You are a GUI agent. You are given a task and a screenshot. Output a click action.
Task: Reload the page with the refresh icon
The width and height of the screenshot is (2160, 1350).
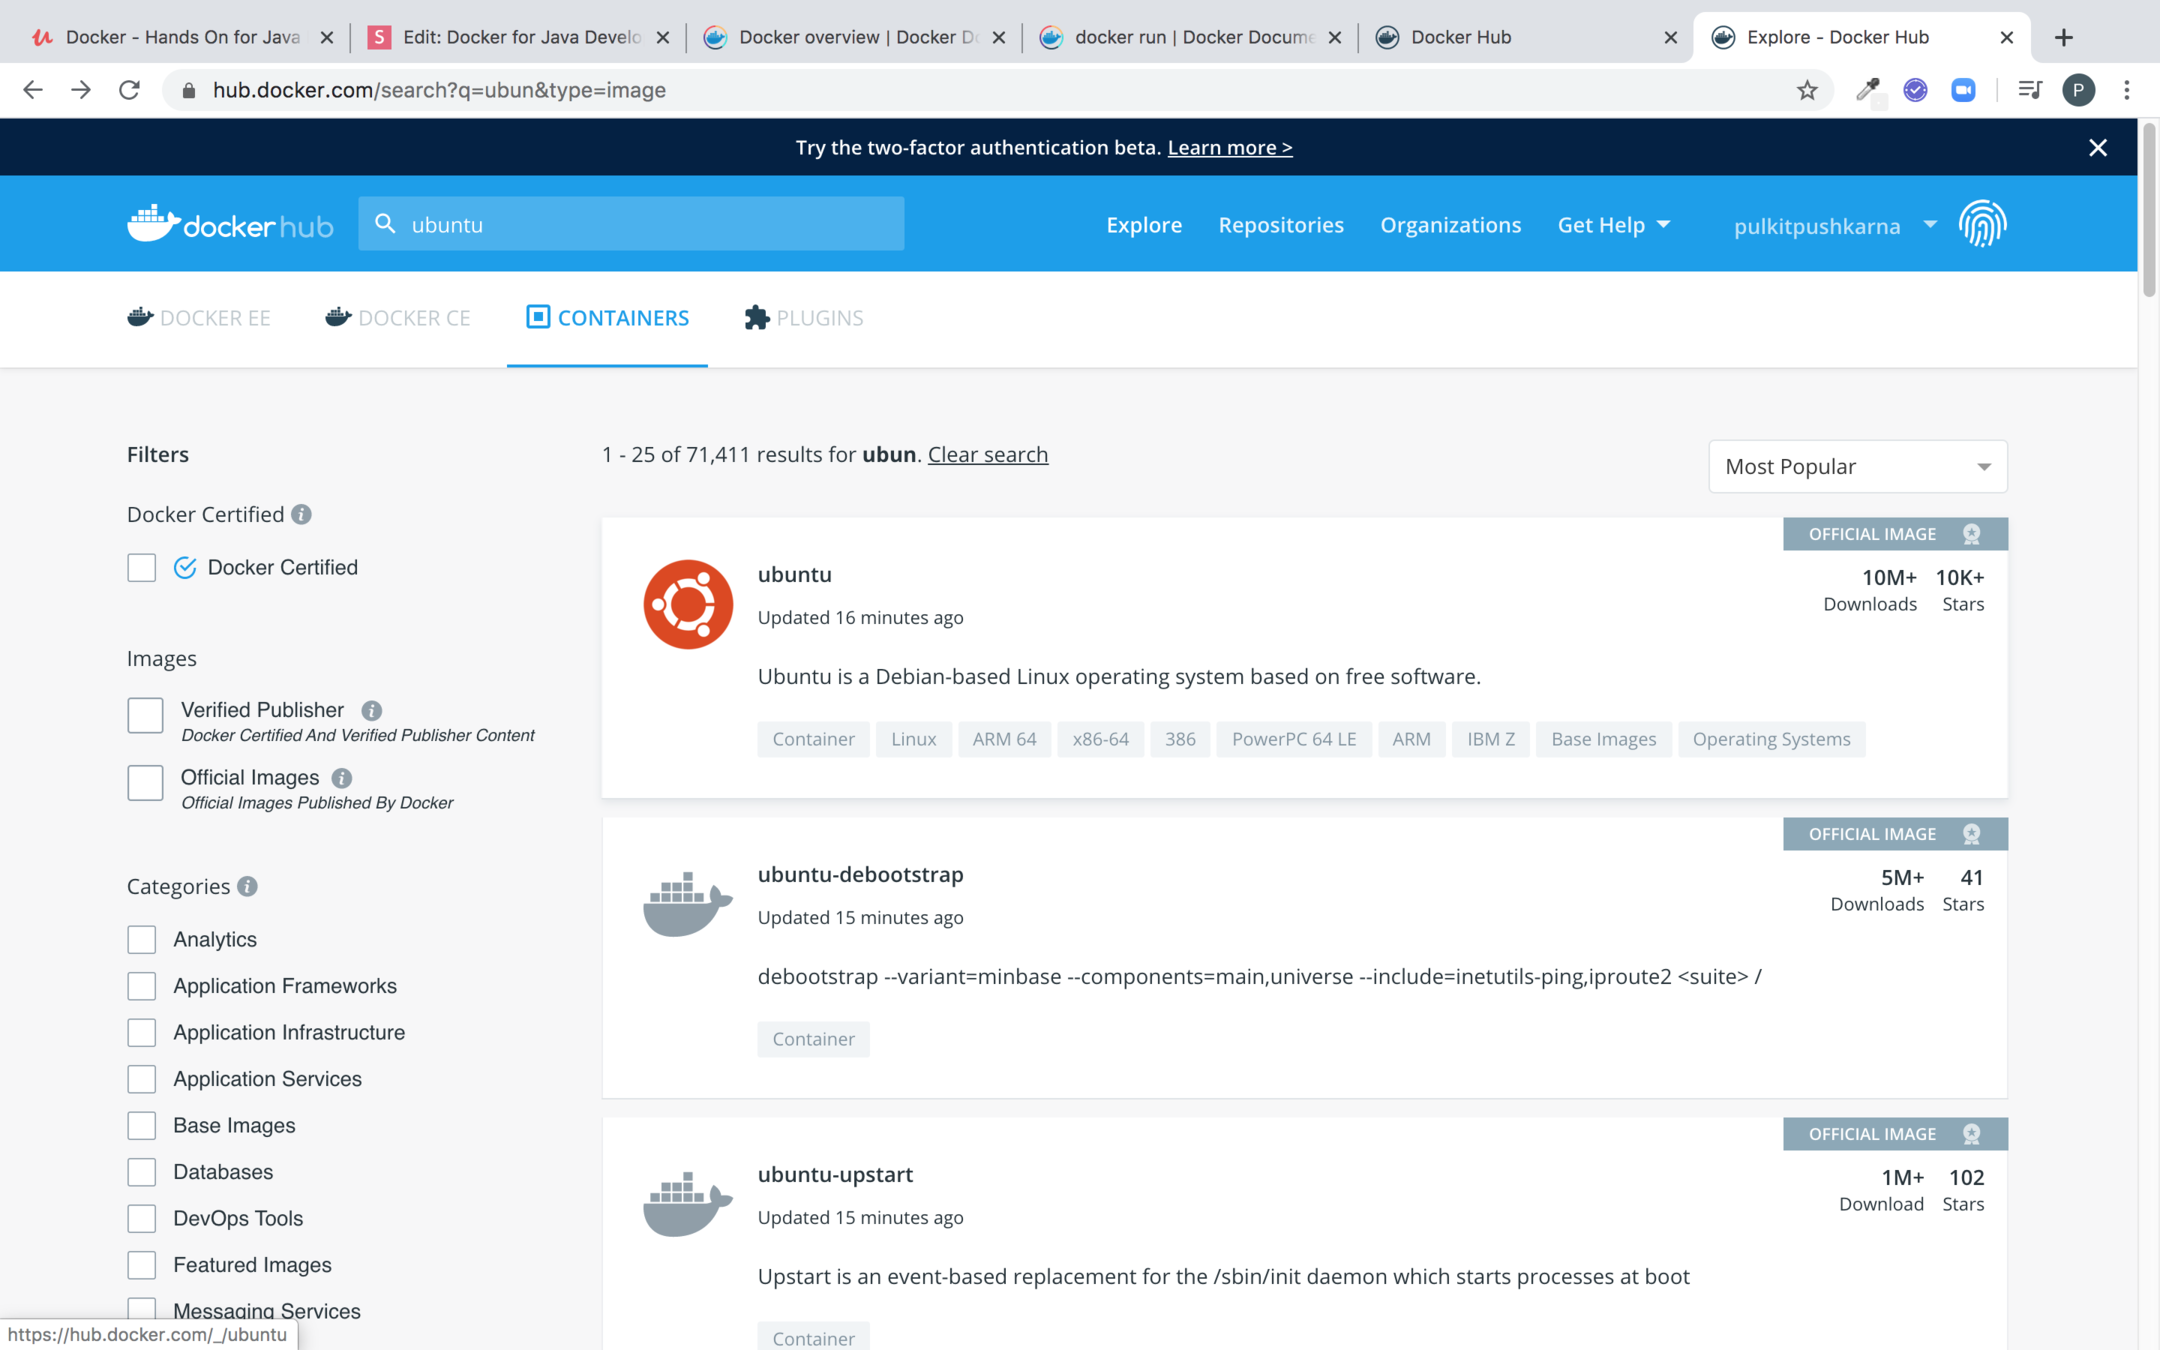point(129,90)
